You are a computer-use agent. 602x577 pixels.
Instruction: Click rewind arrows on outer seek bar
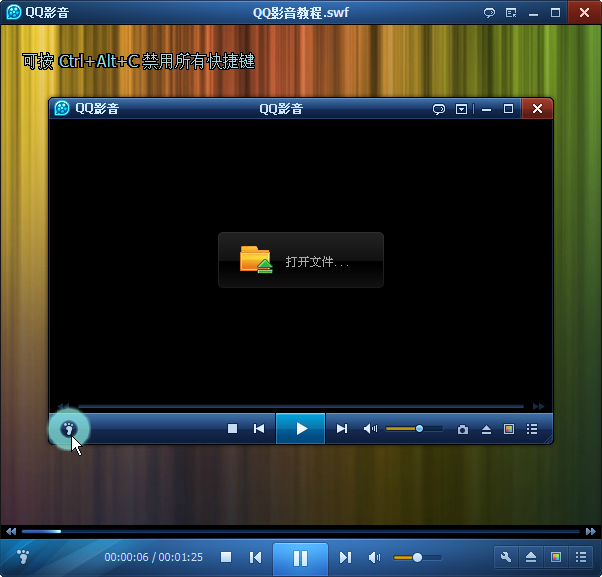tap(11, 531)
